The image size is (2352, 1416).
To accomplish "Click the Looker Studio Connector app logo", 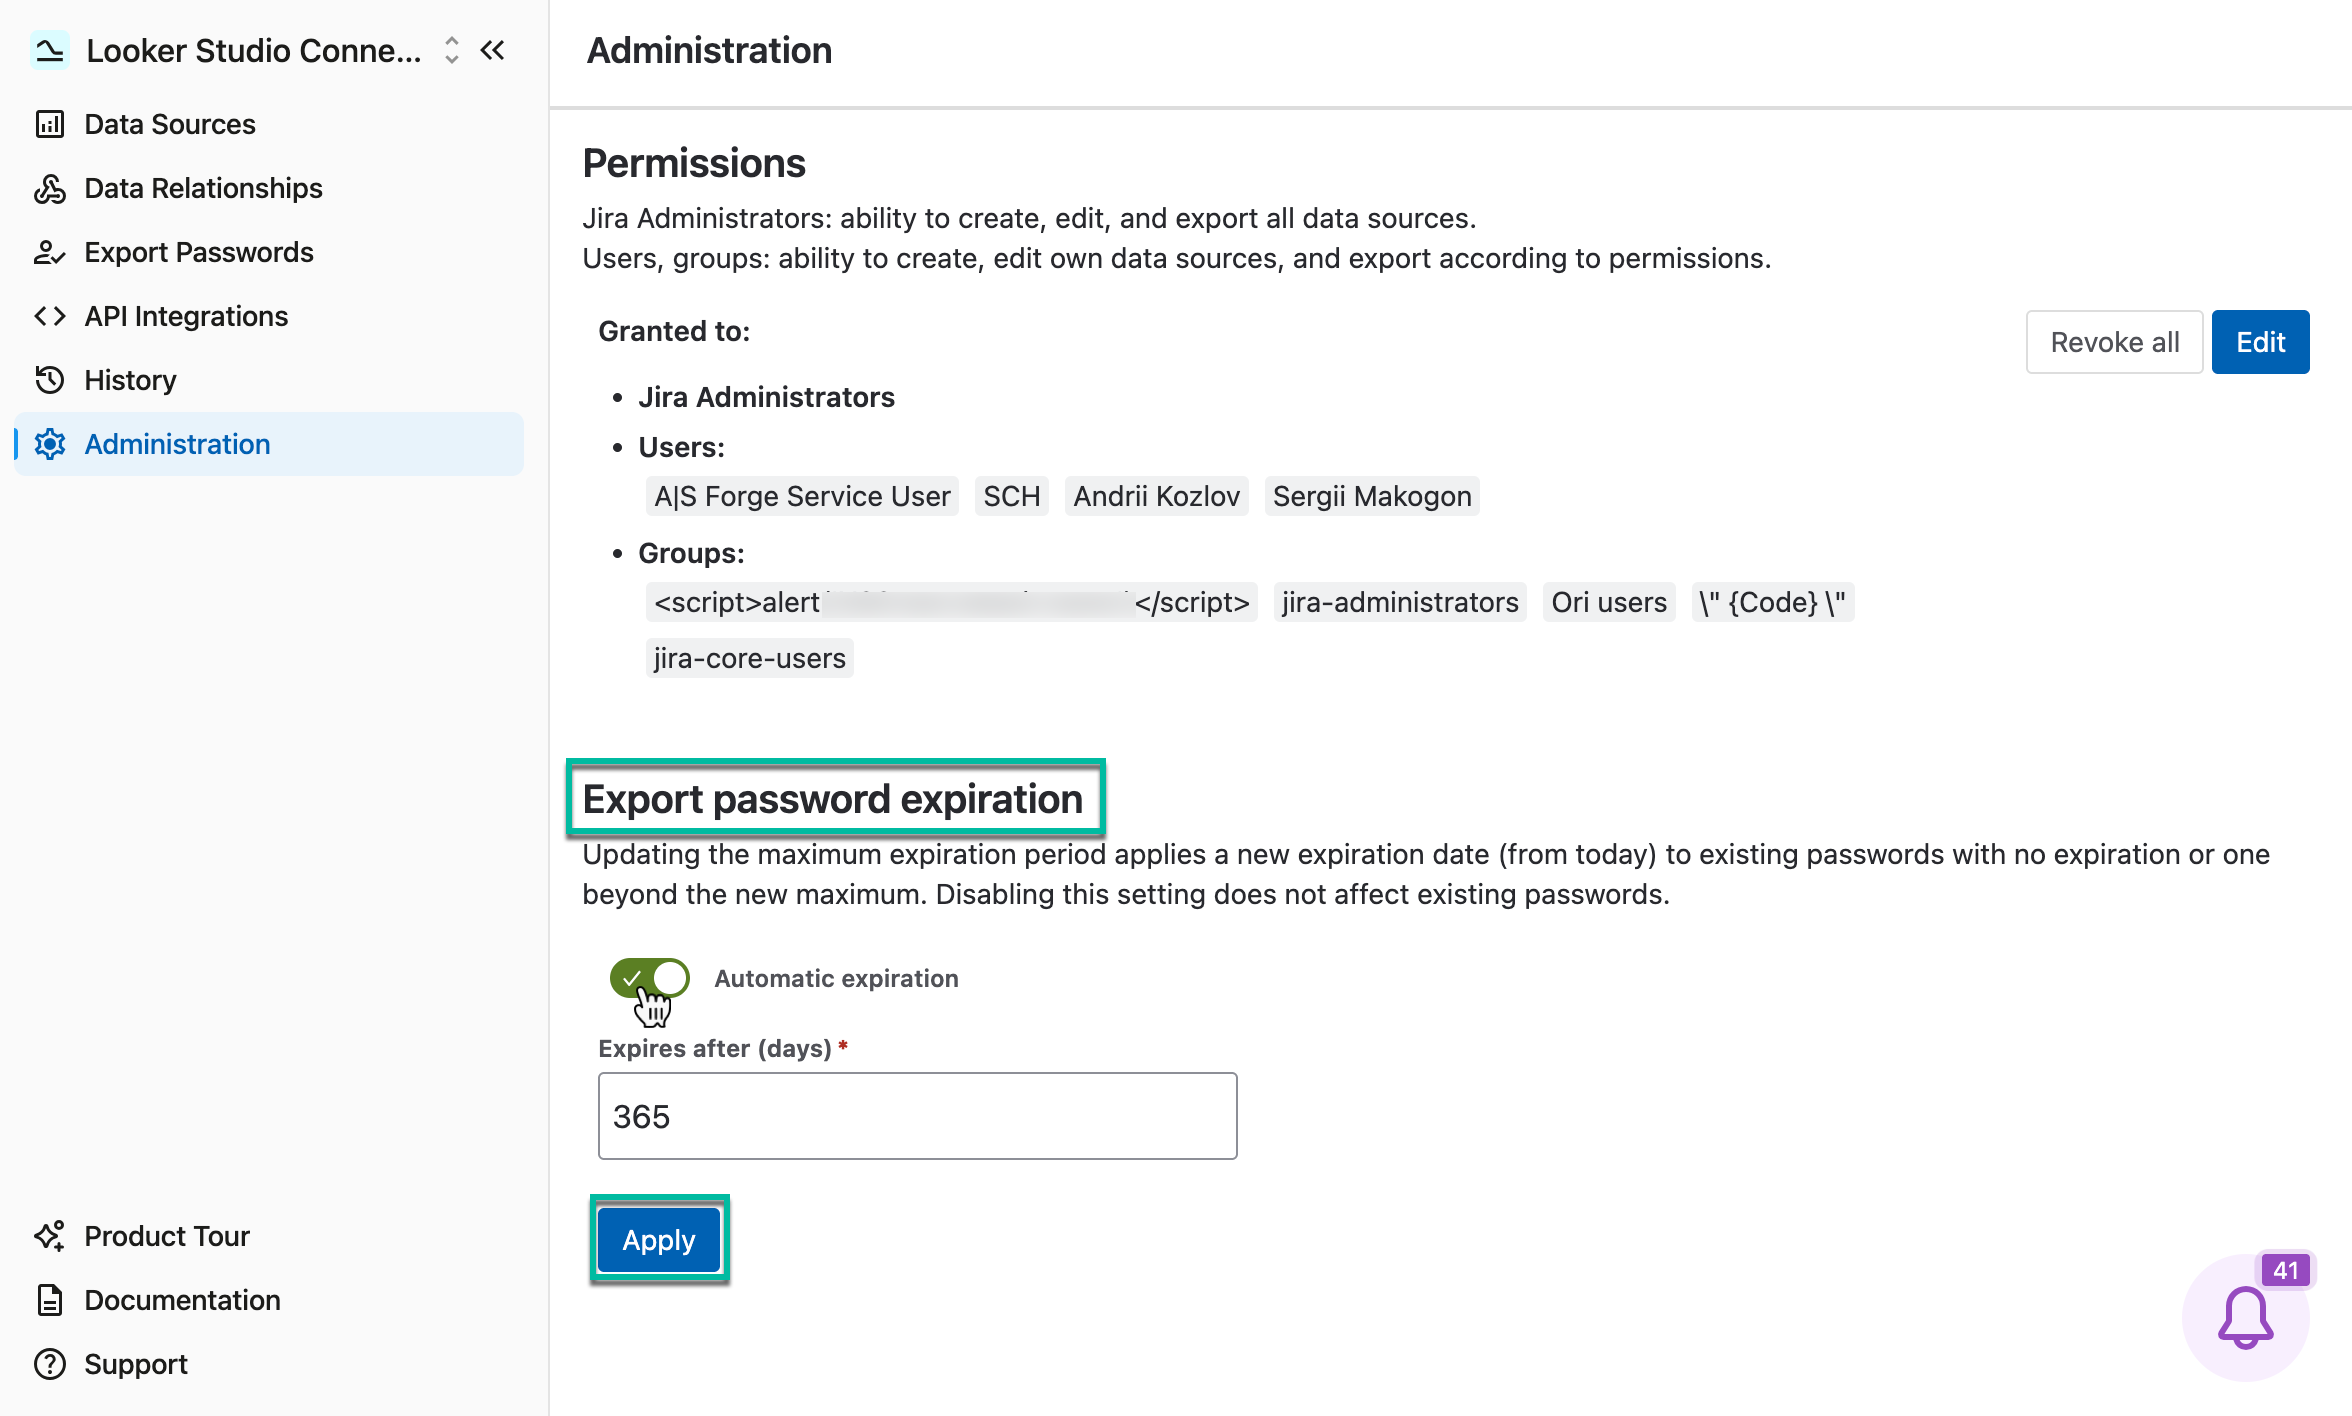I will pyautogui.click(x=50, y=50).
